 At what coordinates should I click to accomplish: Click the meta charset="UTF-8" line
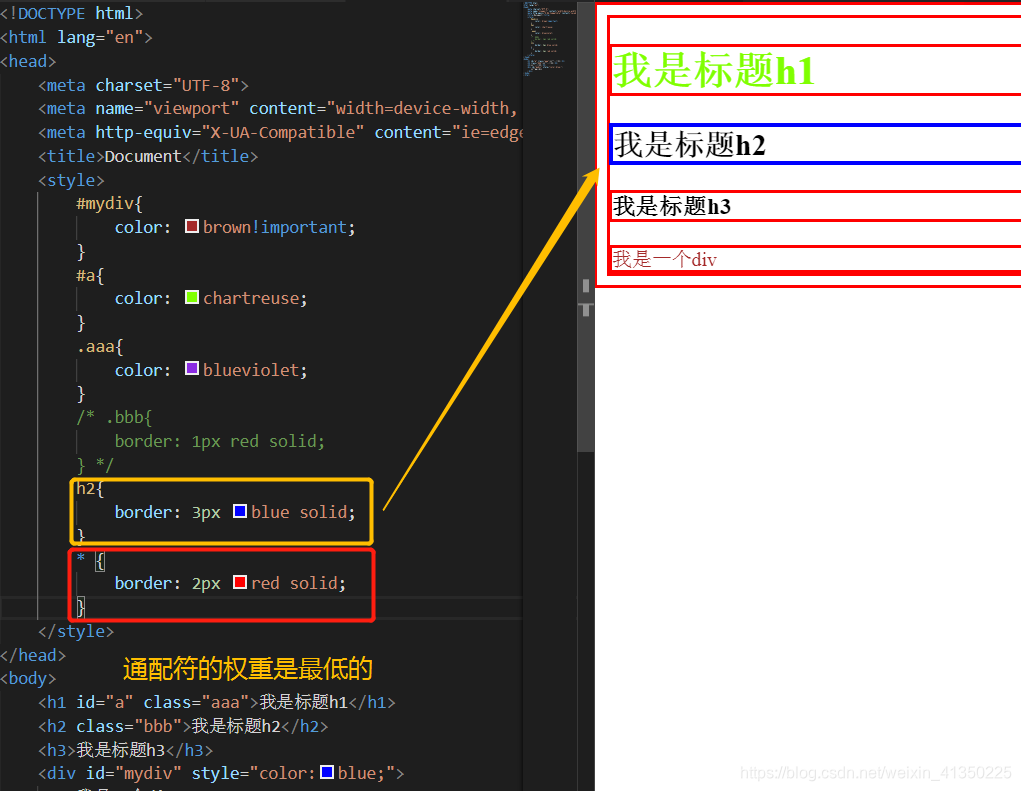[143, 85]
